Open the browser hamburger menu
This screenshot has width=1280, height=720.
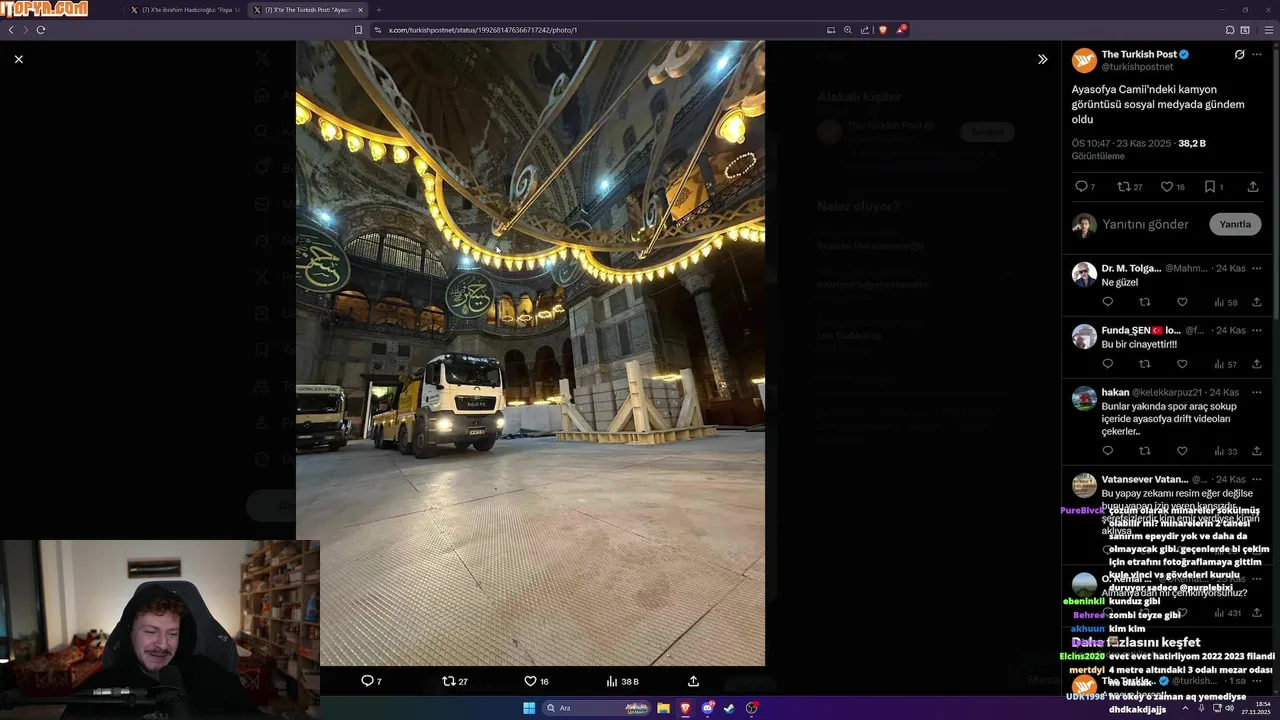coord(1269,30)
